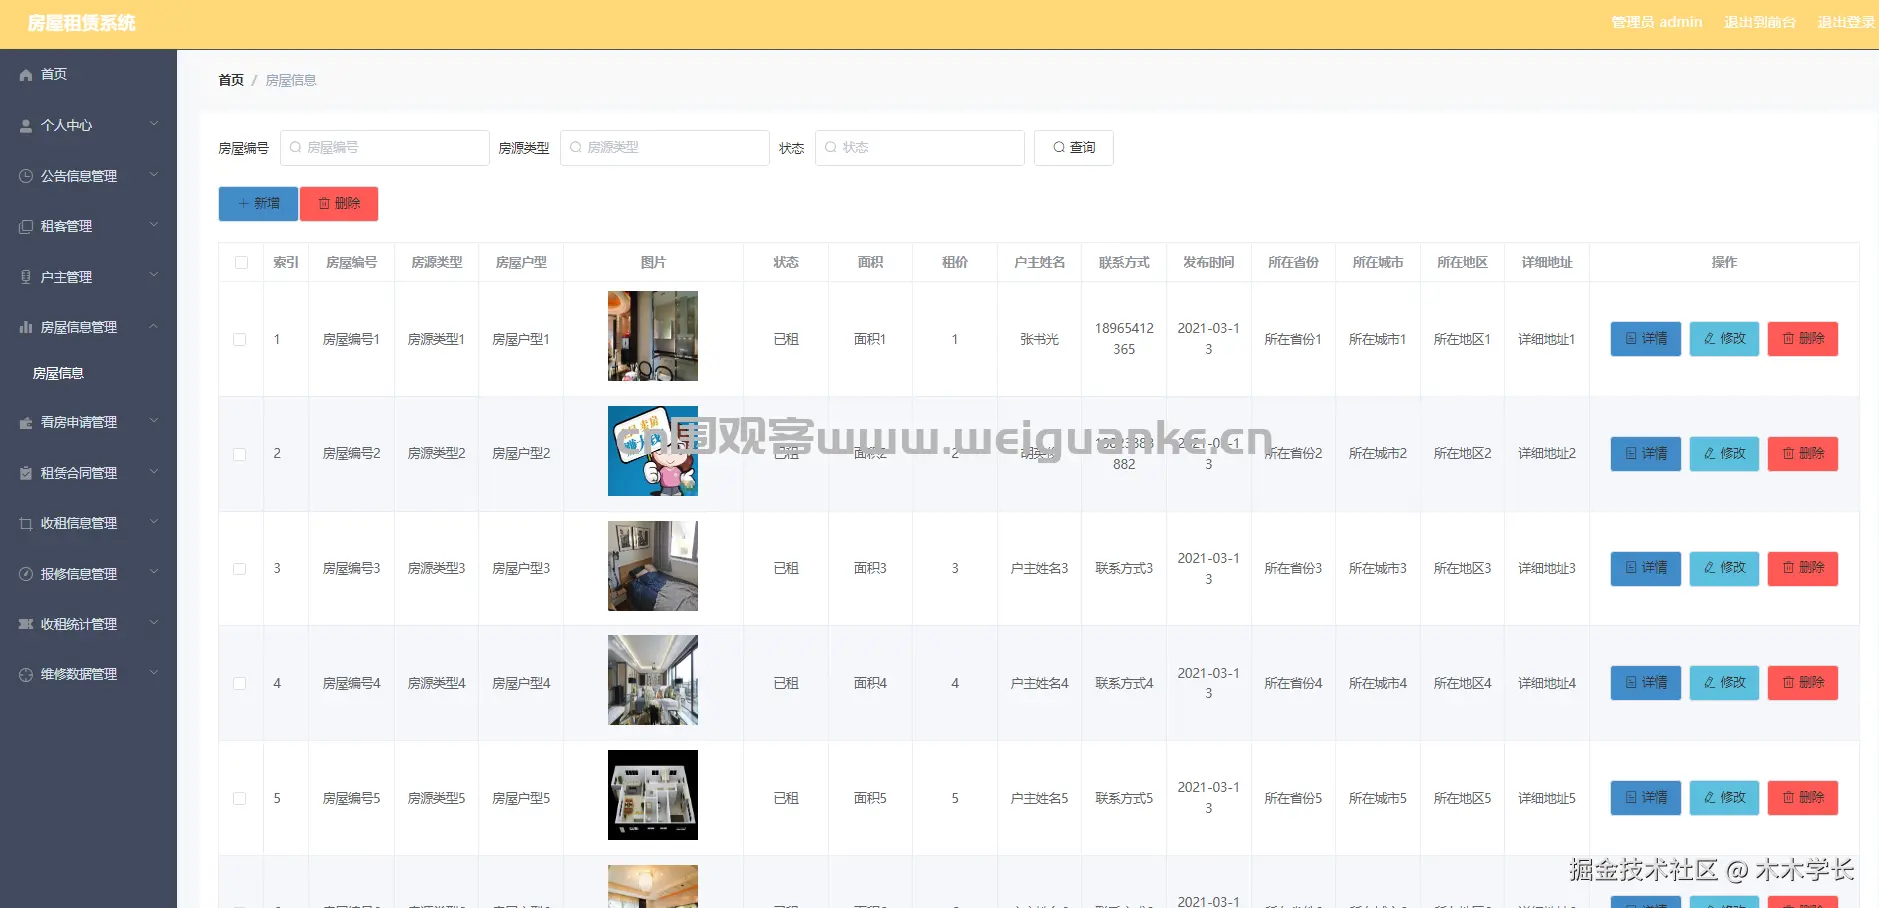This screenshot has width=1879, height=908.
Task: Click the bar chart icon beside 房屋信息管理
Action: pos(26,327)
